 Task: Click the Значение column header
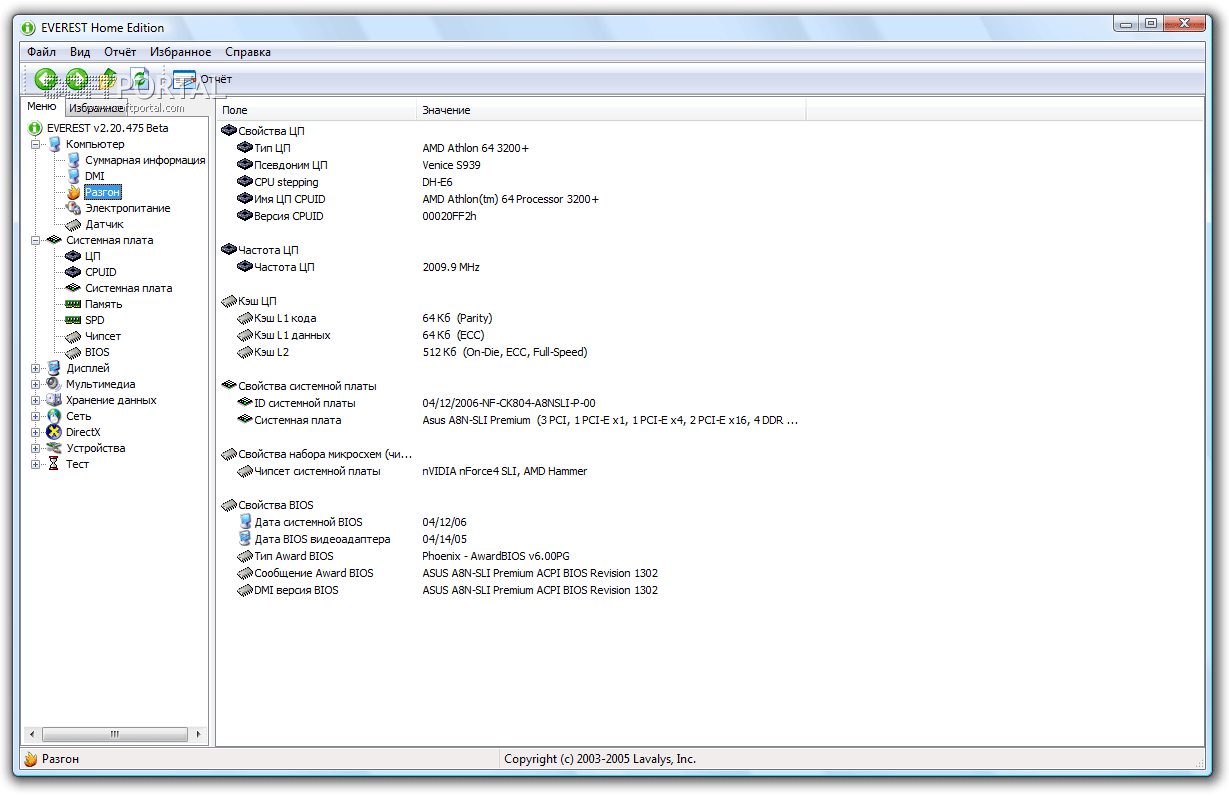point(611,110)
